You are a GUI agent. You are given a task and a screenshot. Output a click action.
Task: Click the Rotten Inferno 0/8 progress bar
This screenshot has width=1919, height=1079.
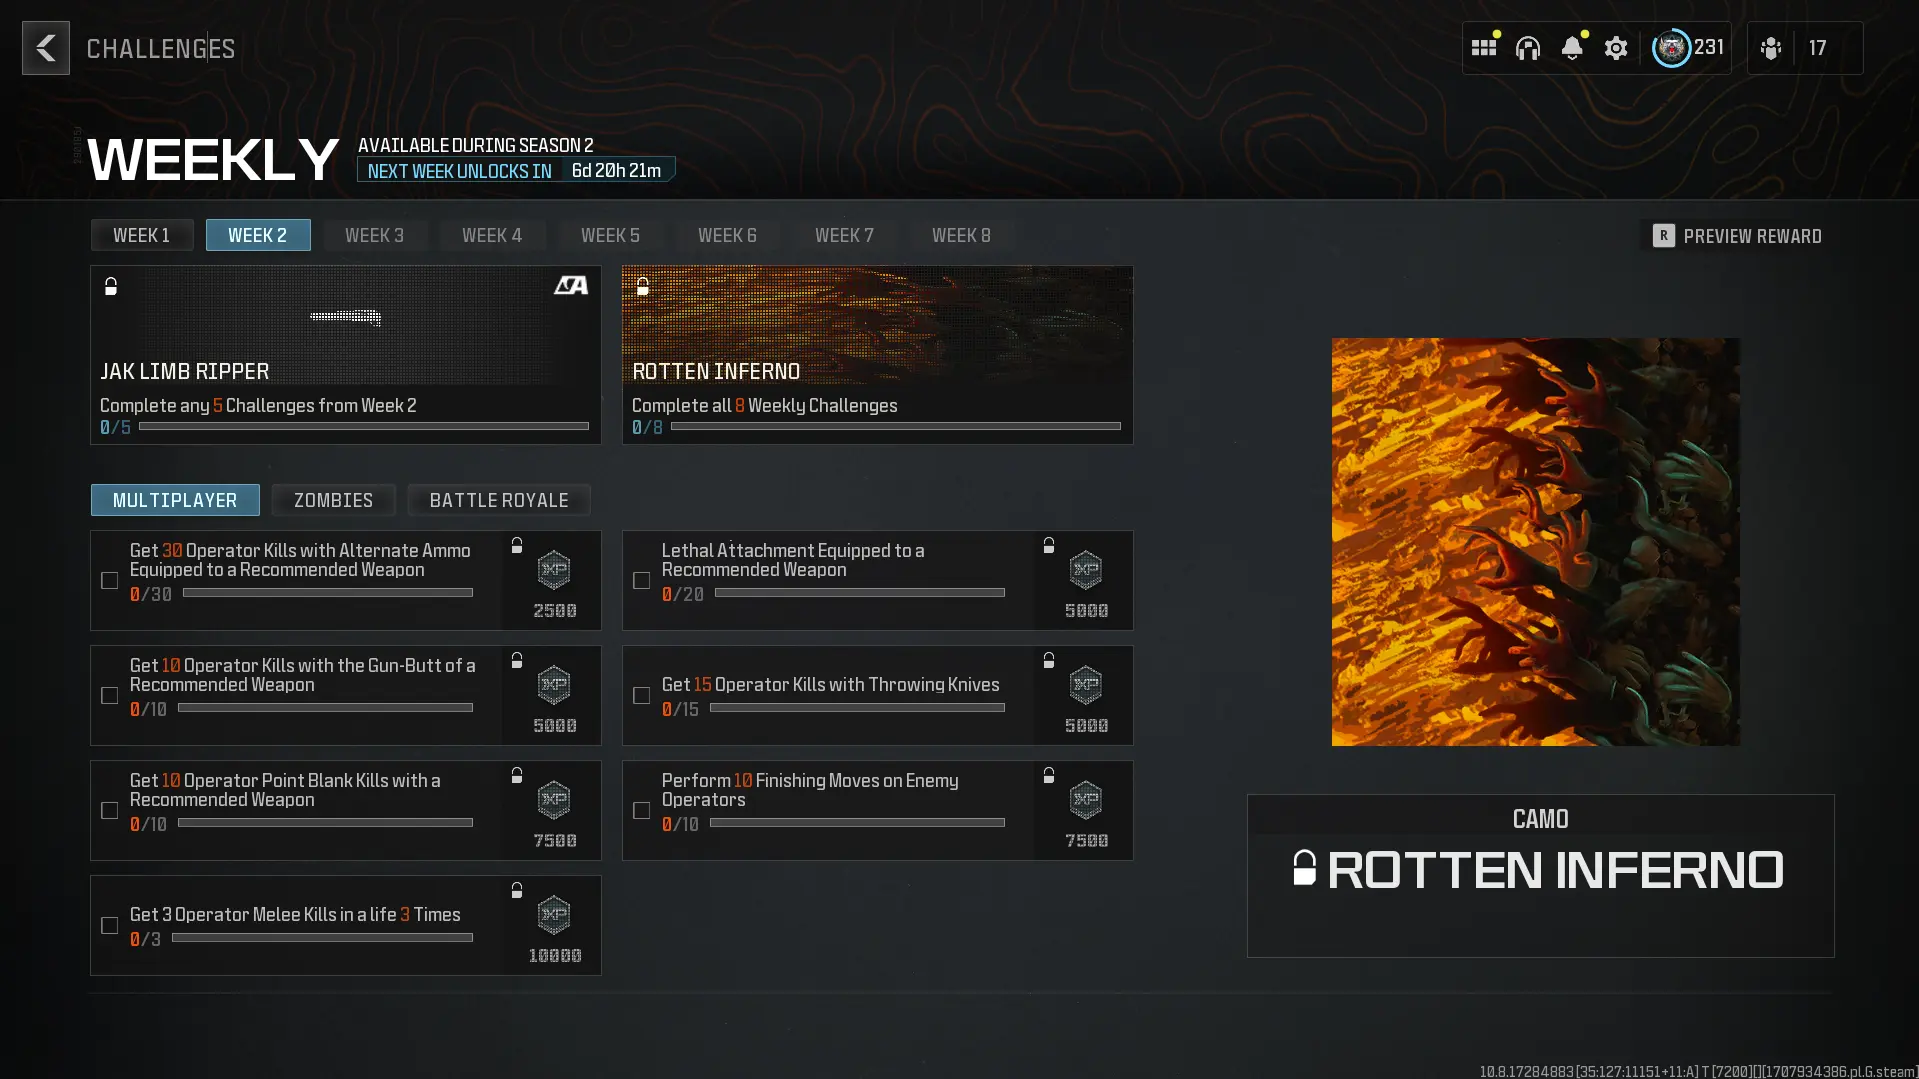coord(893,426)
